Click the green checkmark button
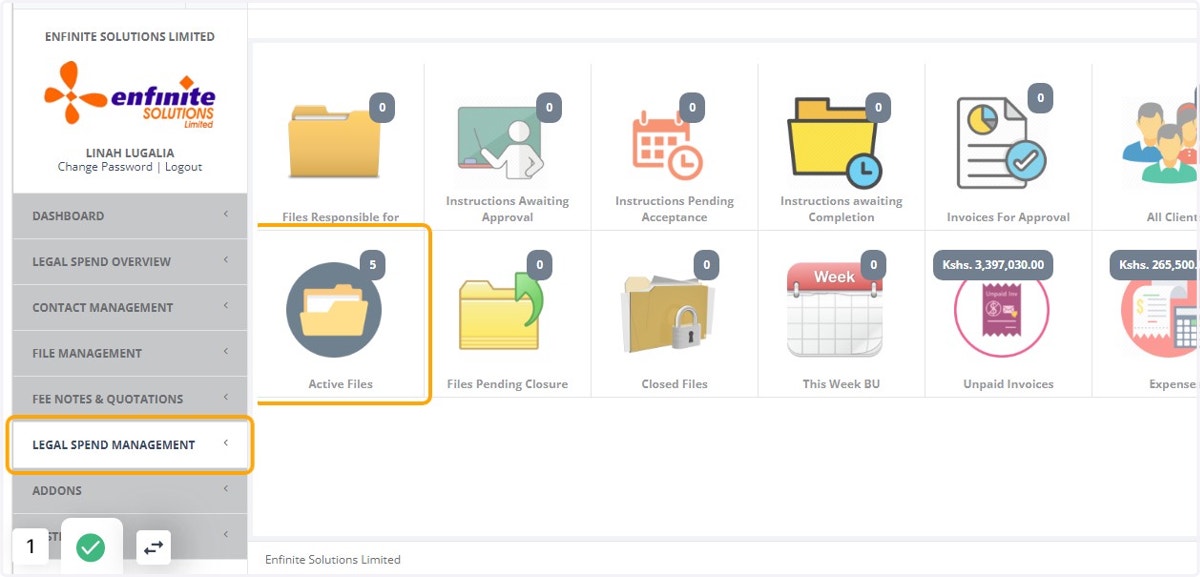The width and height of the screenshot is (1200, 577). [91, 547]
